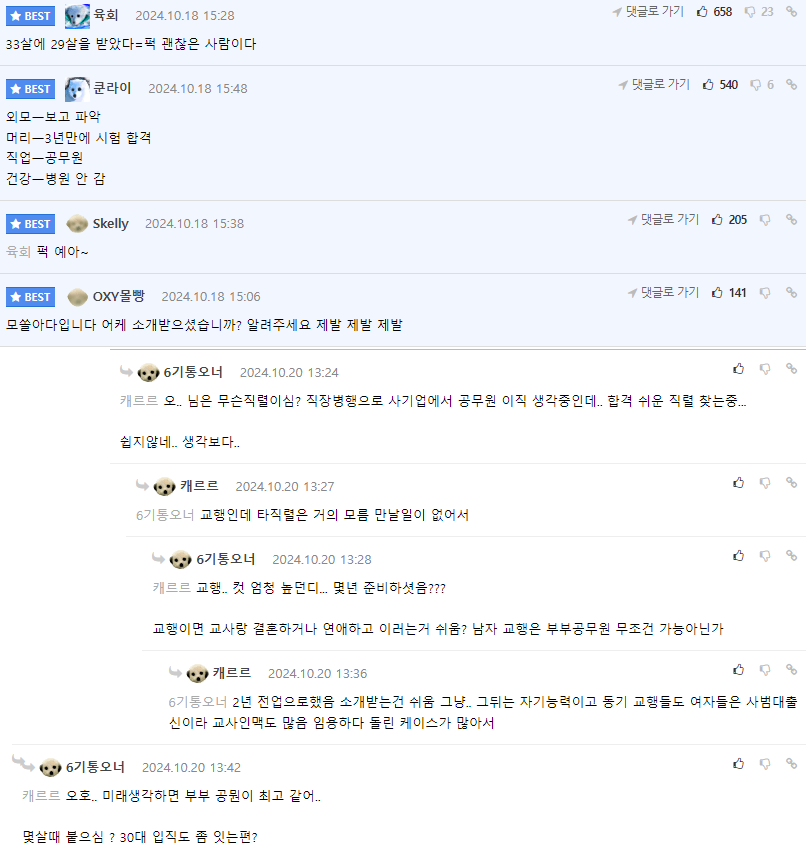
Task: Open 댓글로 가기 for Skelly's comment
Action: click(663, 219)
